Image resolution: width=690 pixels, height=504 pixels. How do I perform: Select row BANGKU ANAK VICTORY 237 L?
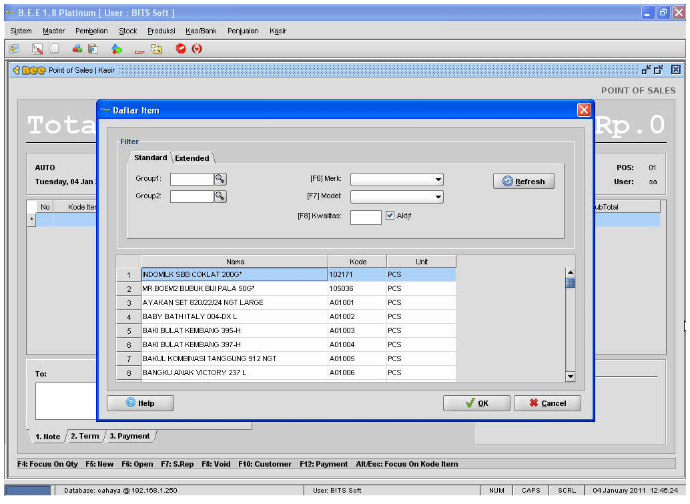tap(286, 373)
